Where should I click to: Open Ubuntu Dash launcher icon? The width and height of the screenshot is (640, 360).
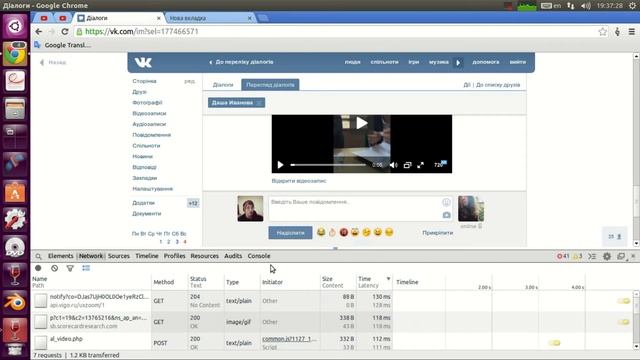coord(15,26)
